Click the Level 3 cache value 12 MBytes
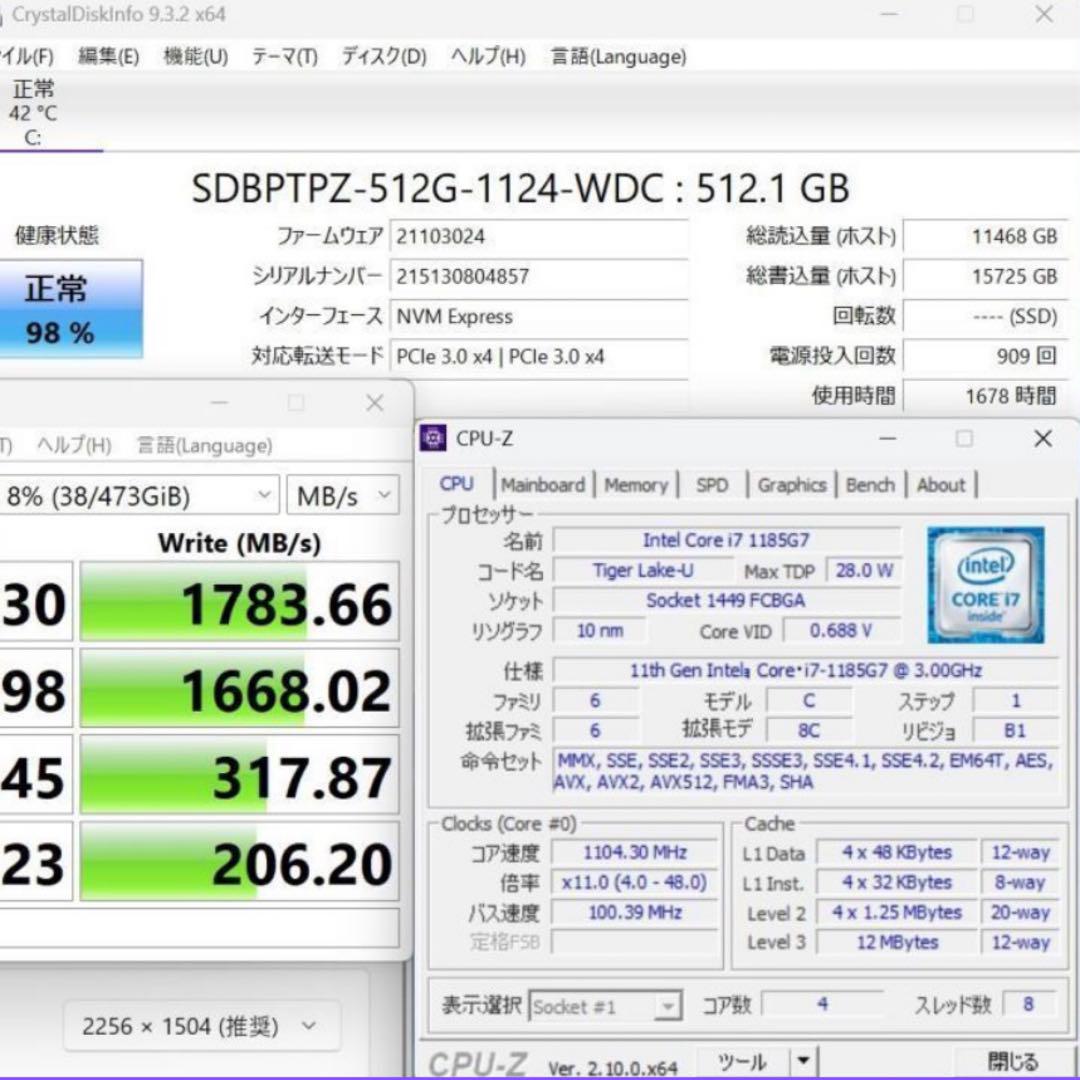The height and width of the screenshot is (1080, 1080). click(897, 942)
